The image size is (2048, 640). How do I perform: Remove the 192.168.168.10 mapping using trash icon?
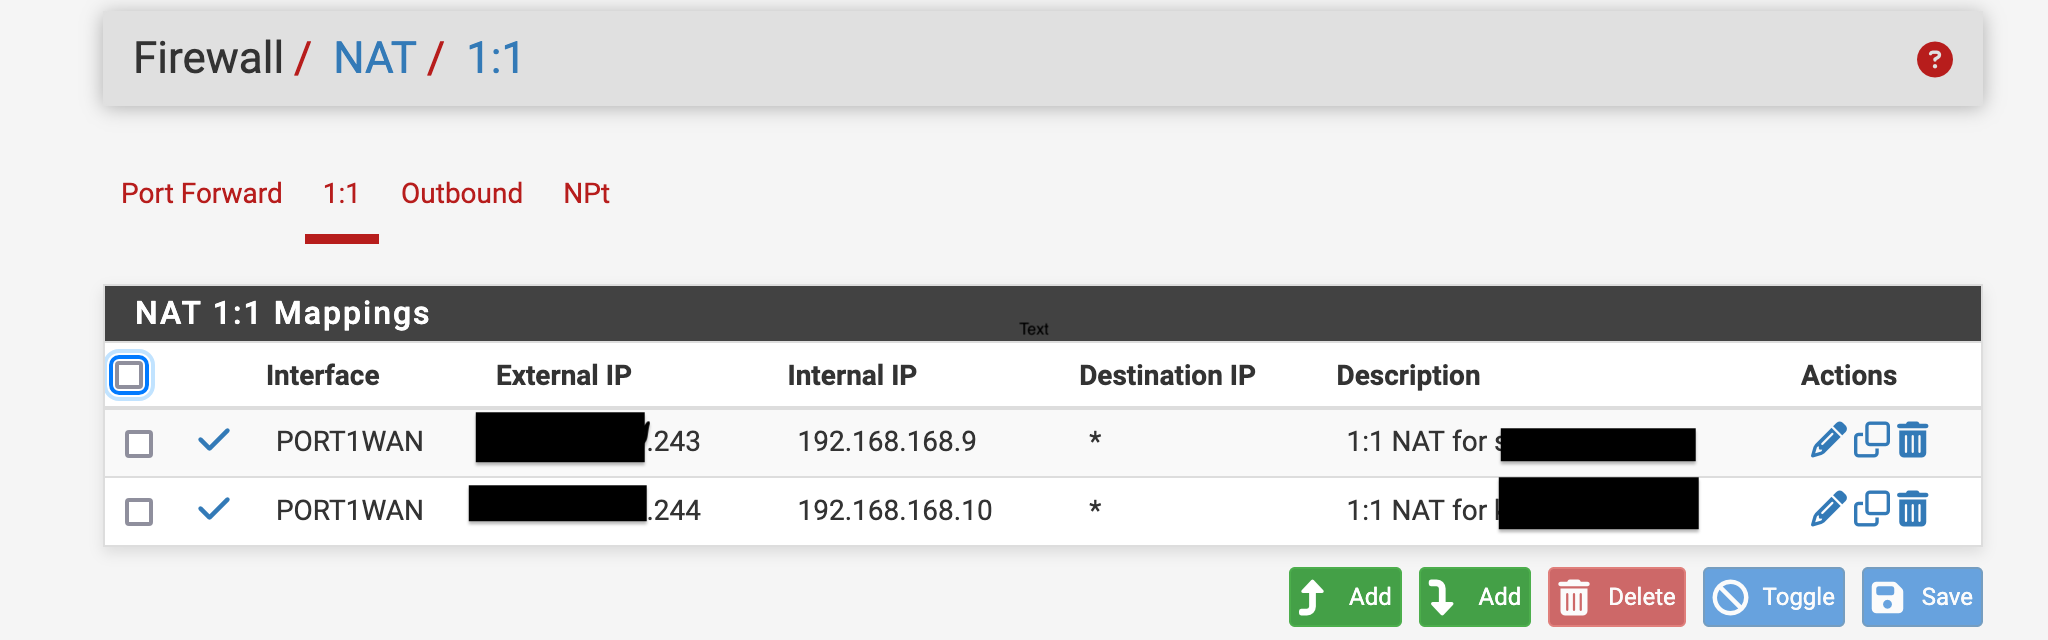1912,509
